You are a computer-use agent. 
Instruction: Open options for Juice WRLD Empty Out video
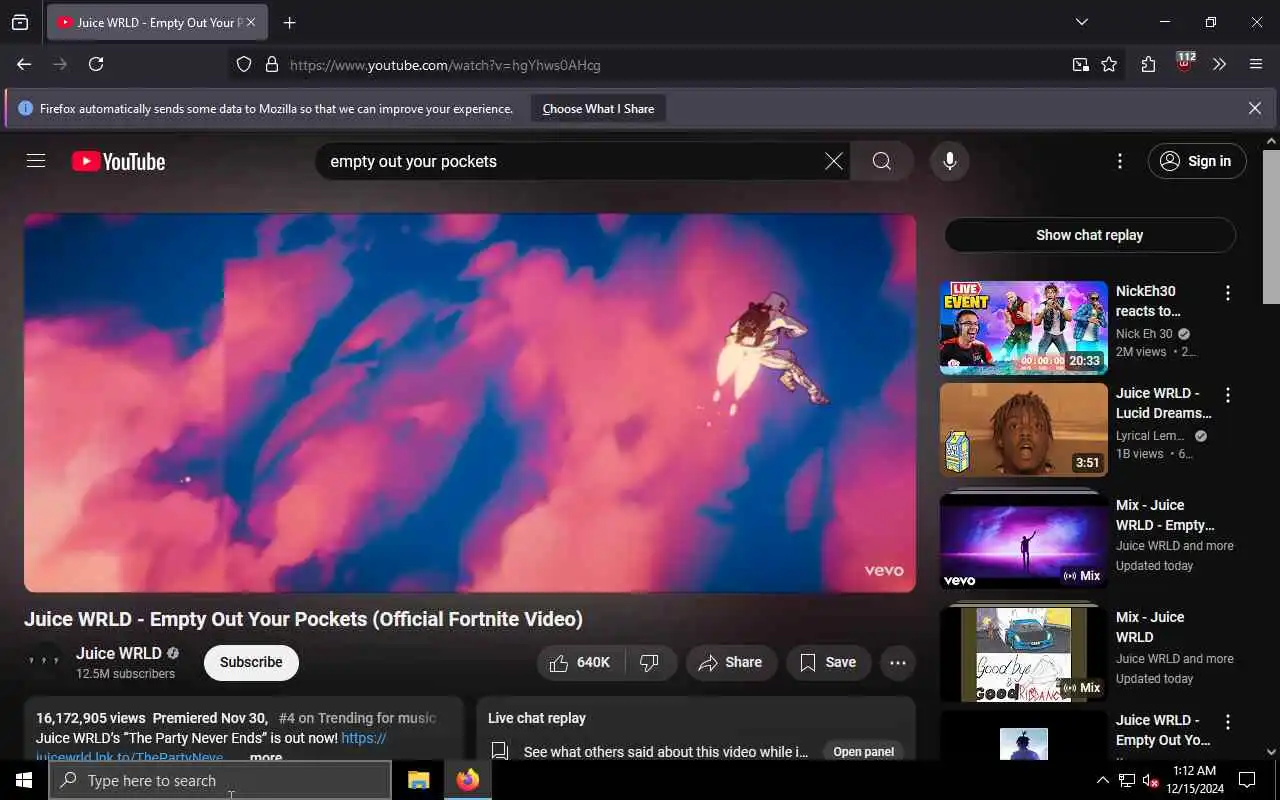pyautogui.click(x=1227, y=722)
